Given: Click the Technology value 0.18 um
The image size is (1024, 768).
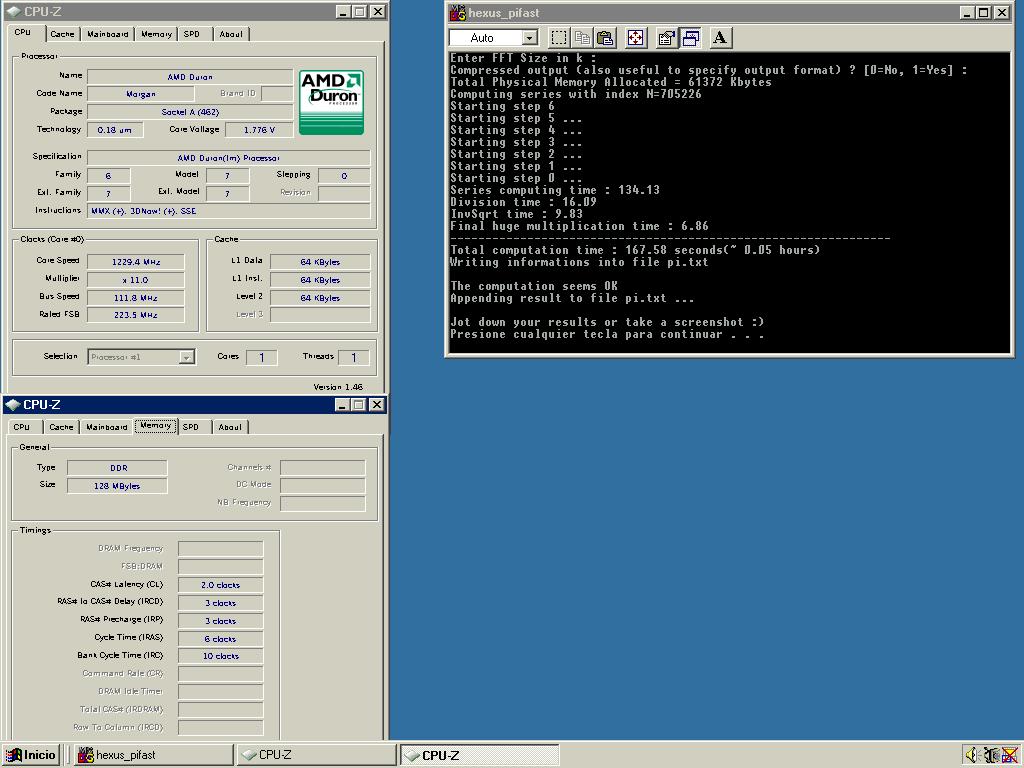Looking at the screenshot, I should coord(115,130).
